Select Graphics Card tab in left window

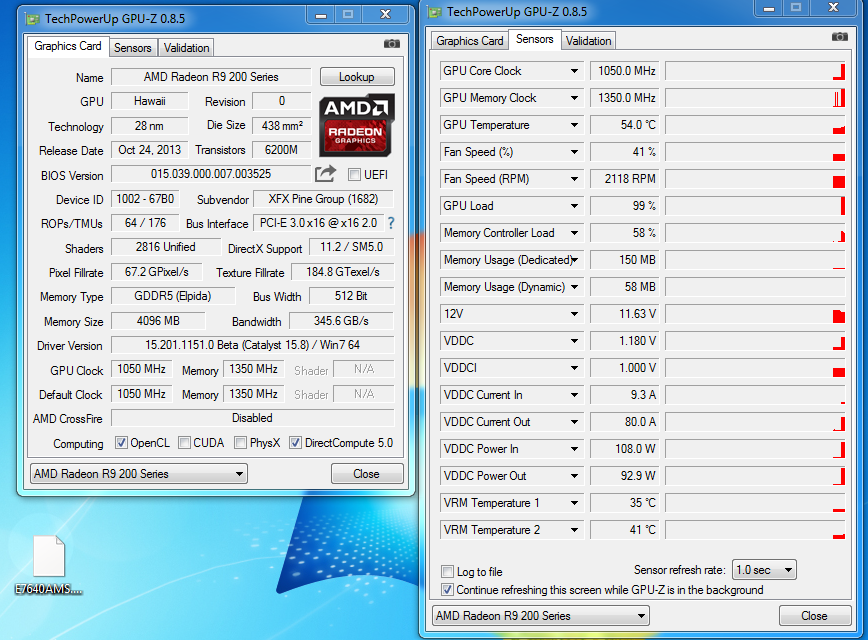[x=68, y=46]
